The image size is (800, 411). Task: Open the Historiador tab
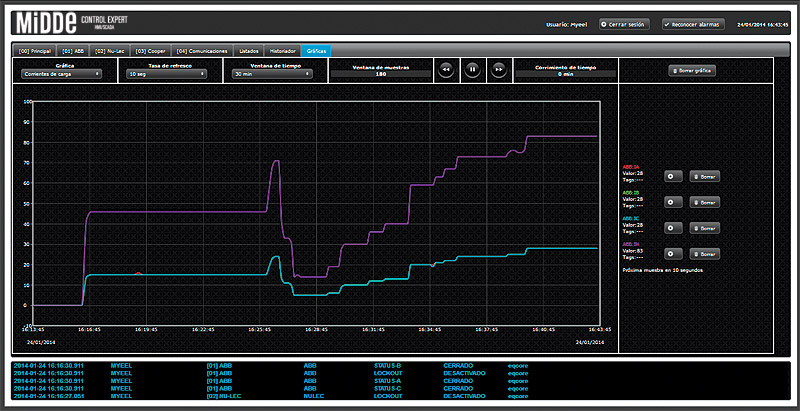[x=283, y=50]
